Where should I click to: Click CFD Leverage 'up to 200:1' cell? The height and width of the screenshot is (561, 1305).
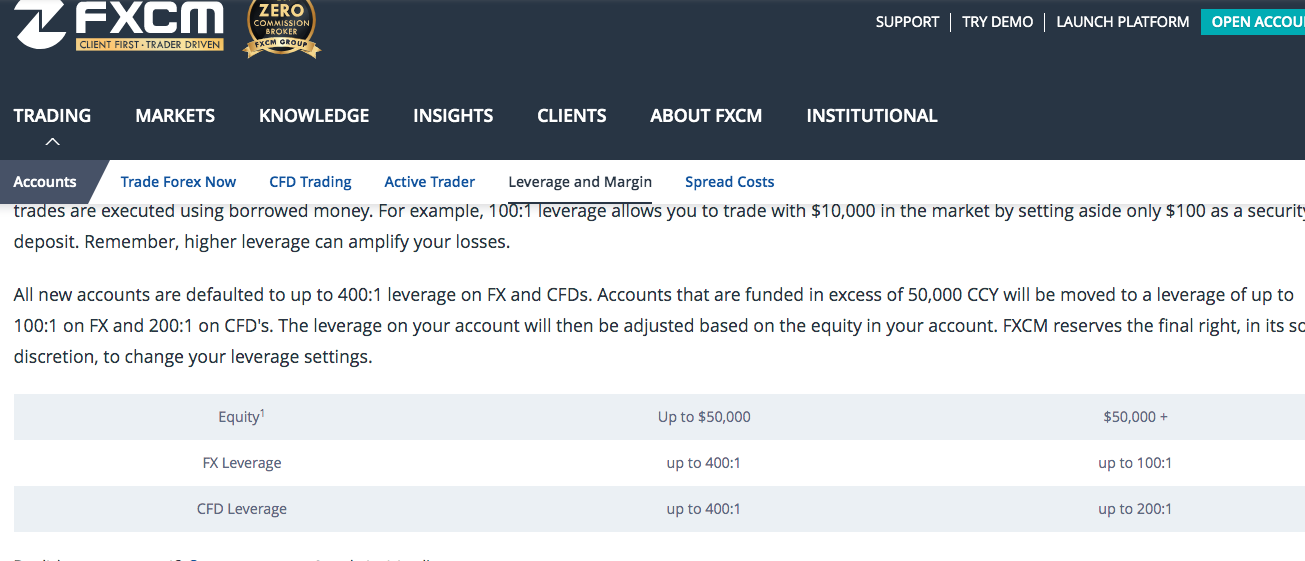1135,509
